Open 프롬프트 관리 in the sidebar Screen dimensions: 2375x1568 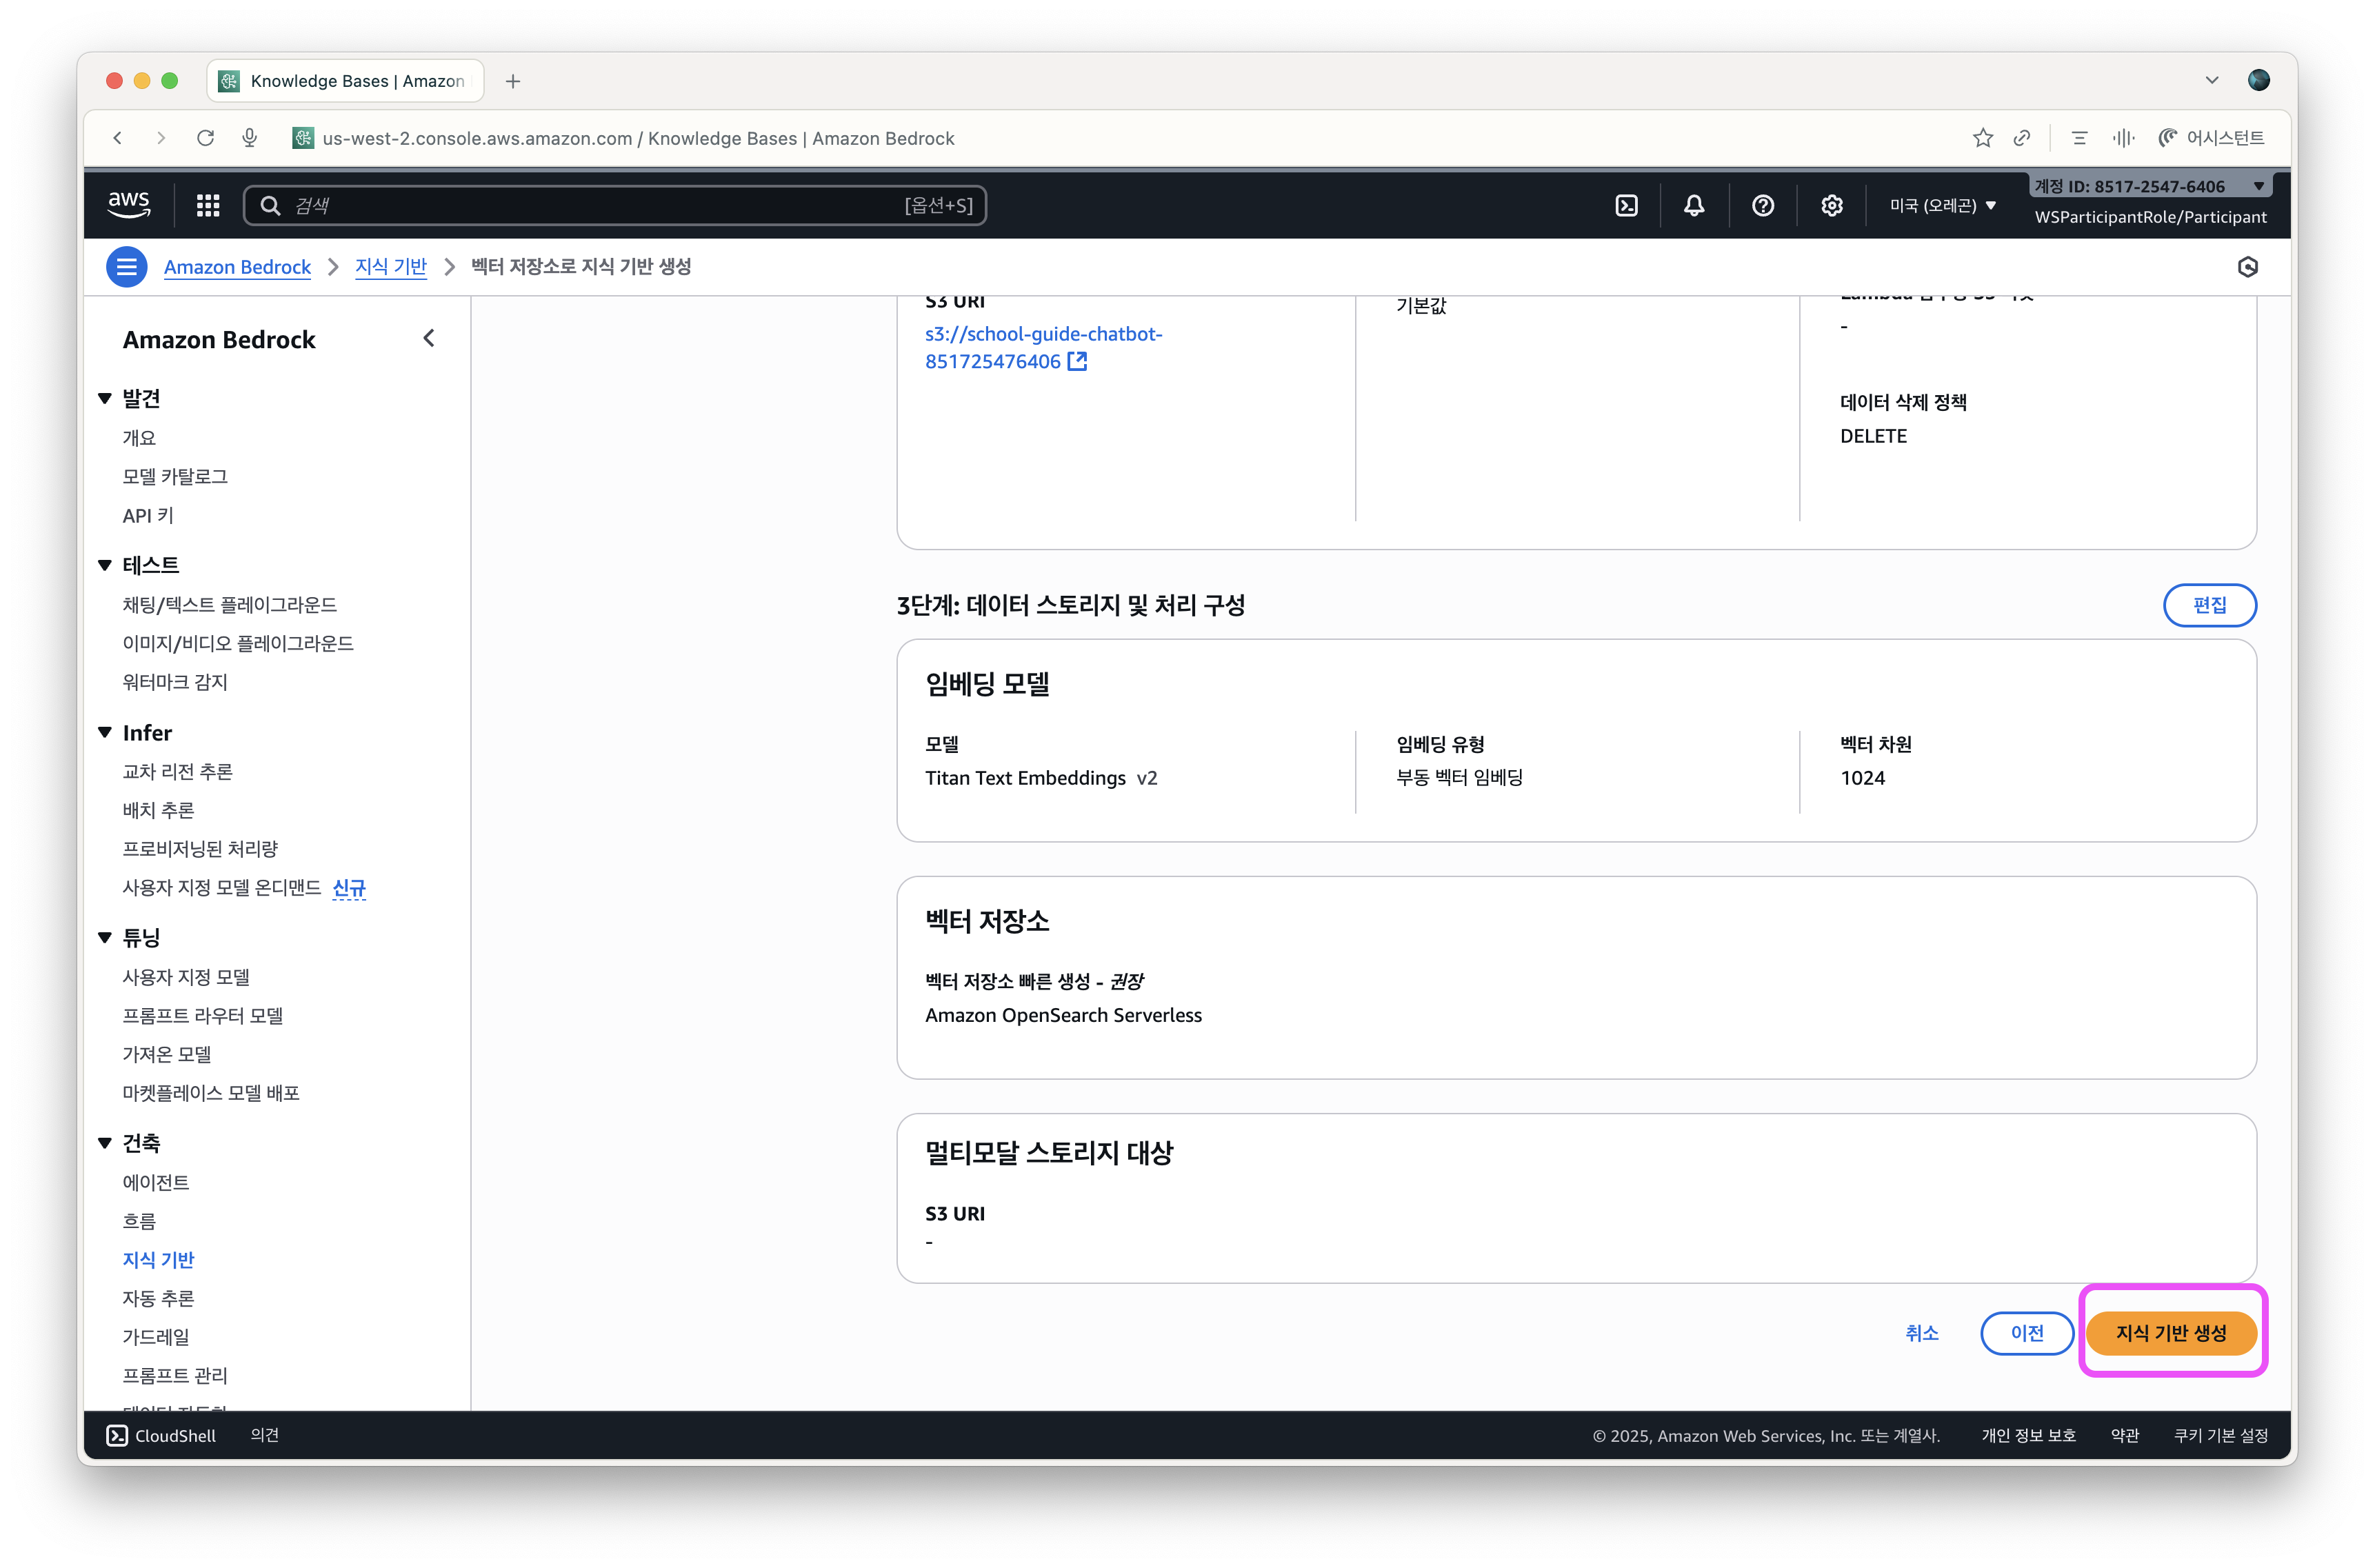(x=175, y=1375)
